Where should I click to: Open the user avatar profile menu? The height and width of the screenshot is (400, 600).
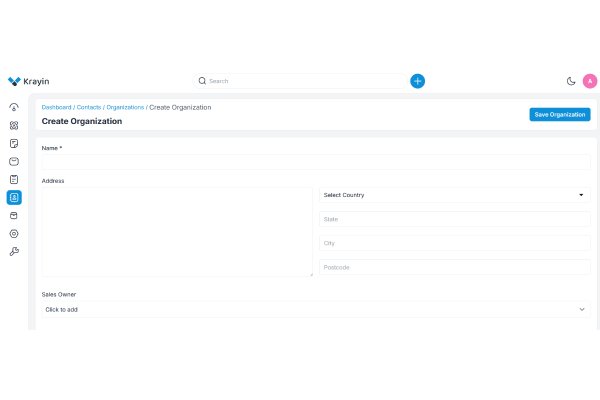tap(590, 81)
